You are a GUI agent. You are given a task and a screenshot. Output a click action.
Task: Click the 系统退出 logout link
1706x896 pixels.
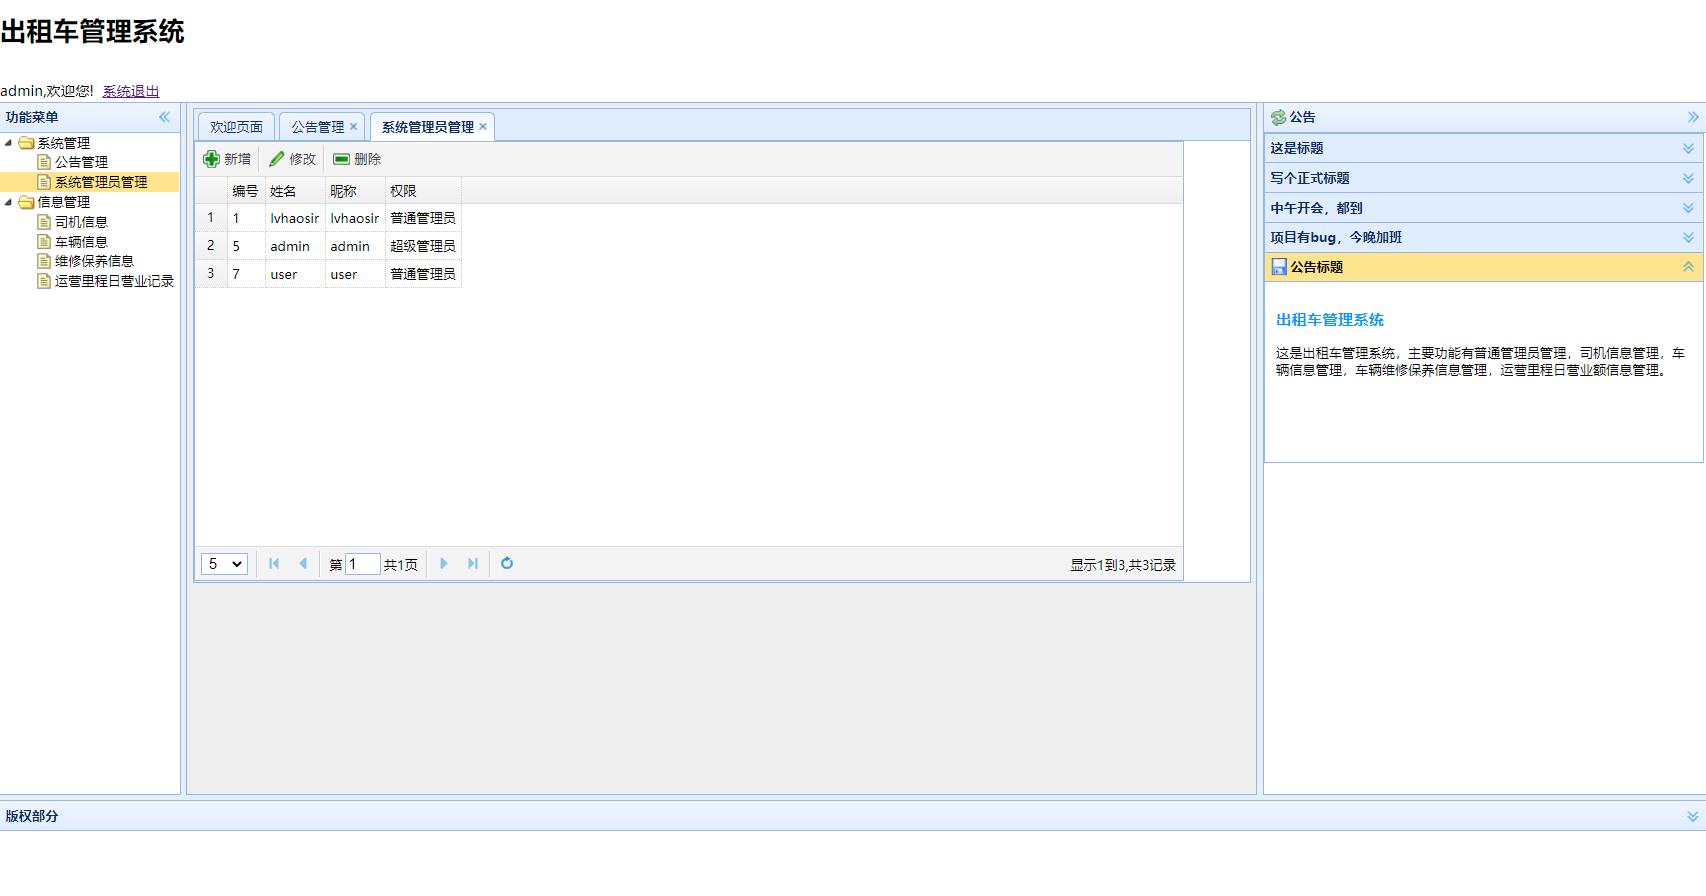(131, 91)
